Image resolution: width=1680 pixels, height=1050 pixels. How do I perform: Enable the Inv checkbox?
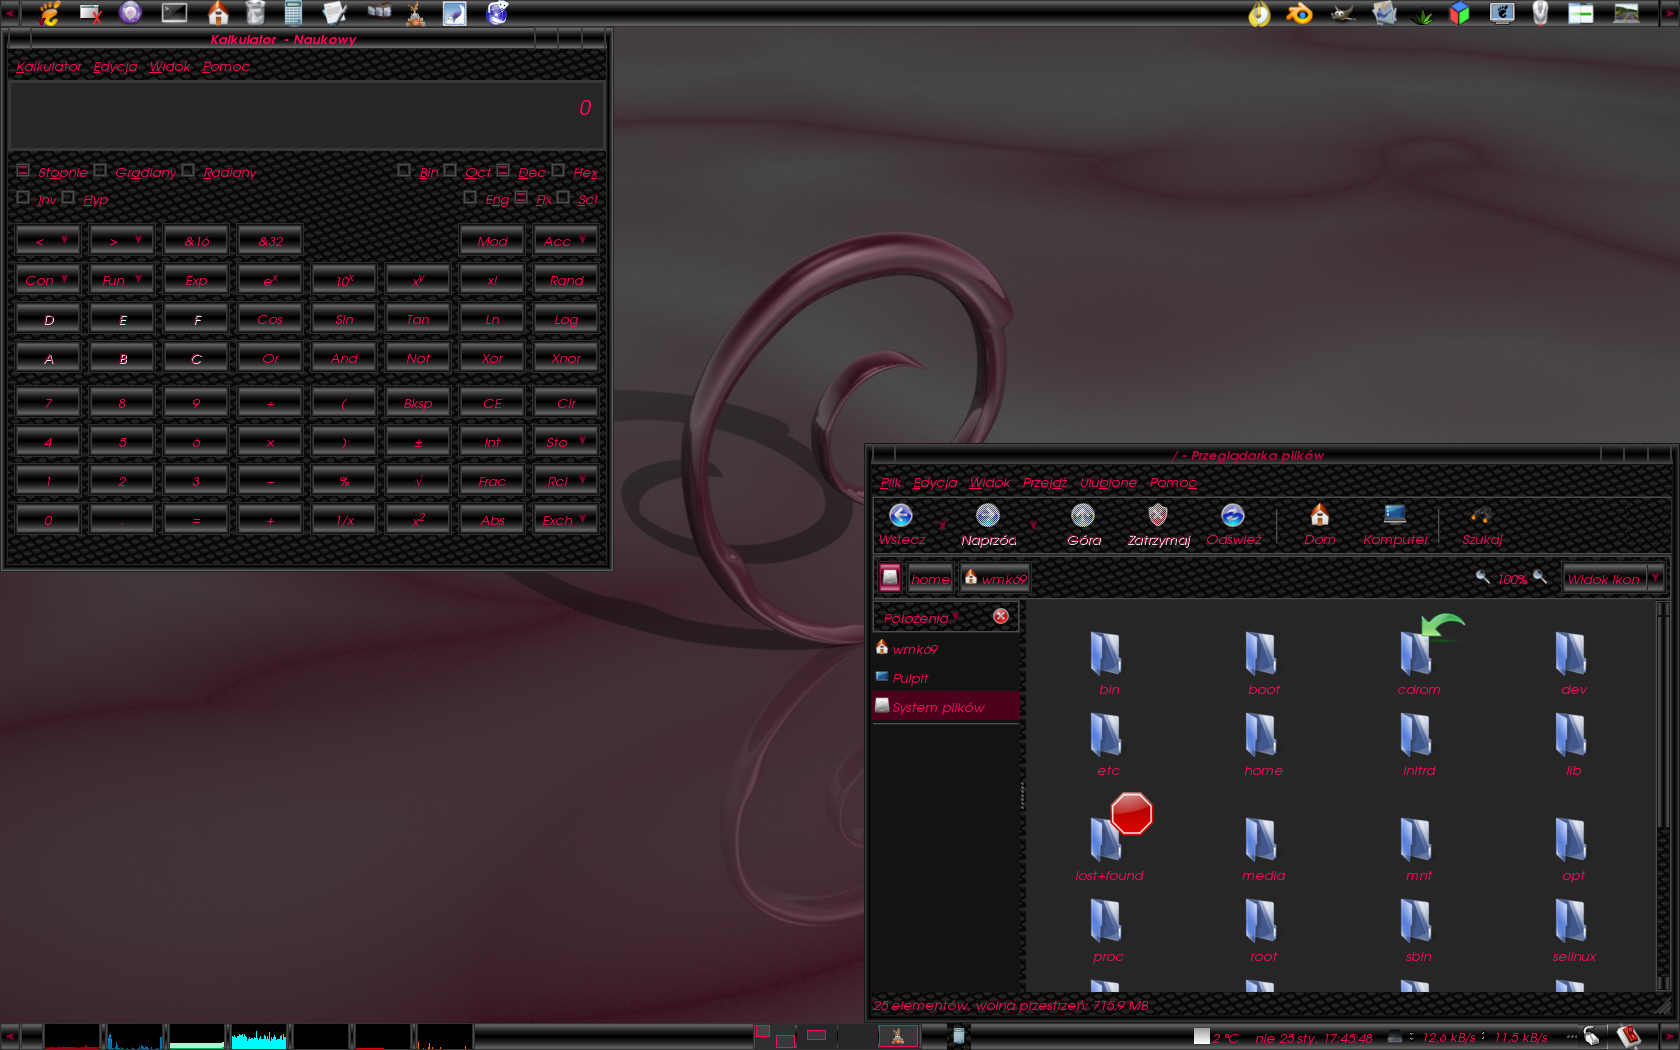[36, 199]
